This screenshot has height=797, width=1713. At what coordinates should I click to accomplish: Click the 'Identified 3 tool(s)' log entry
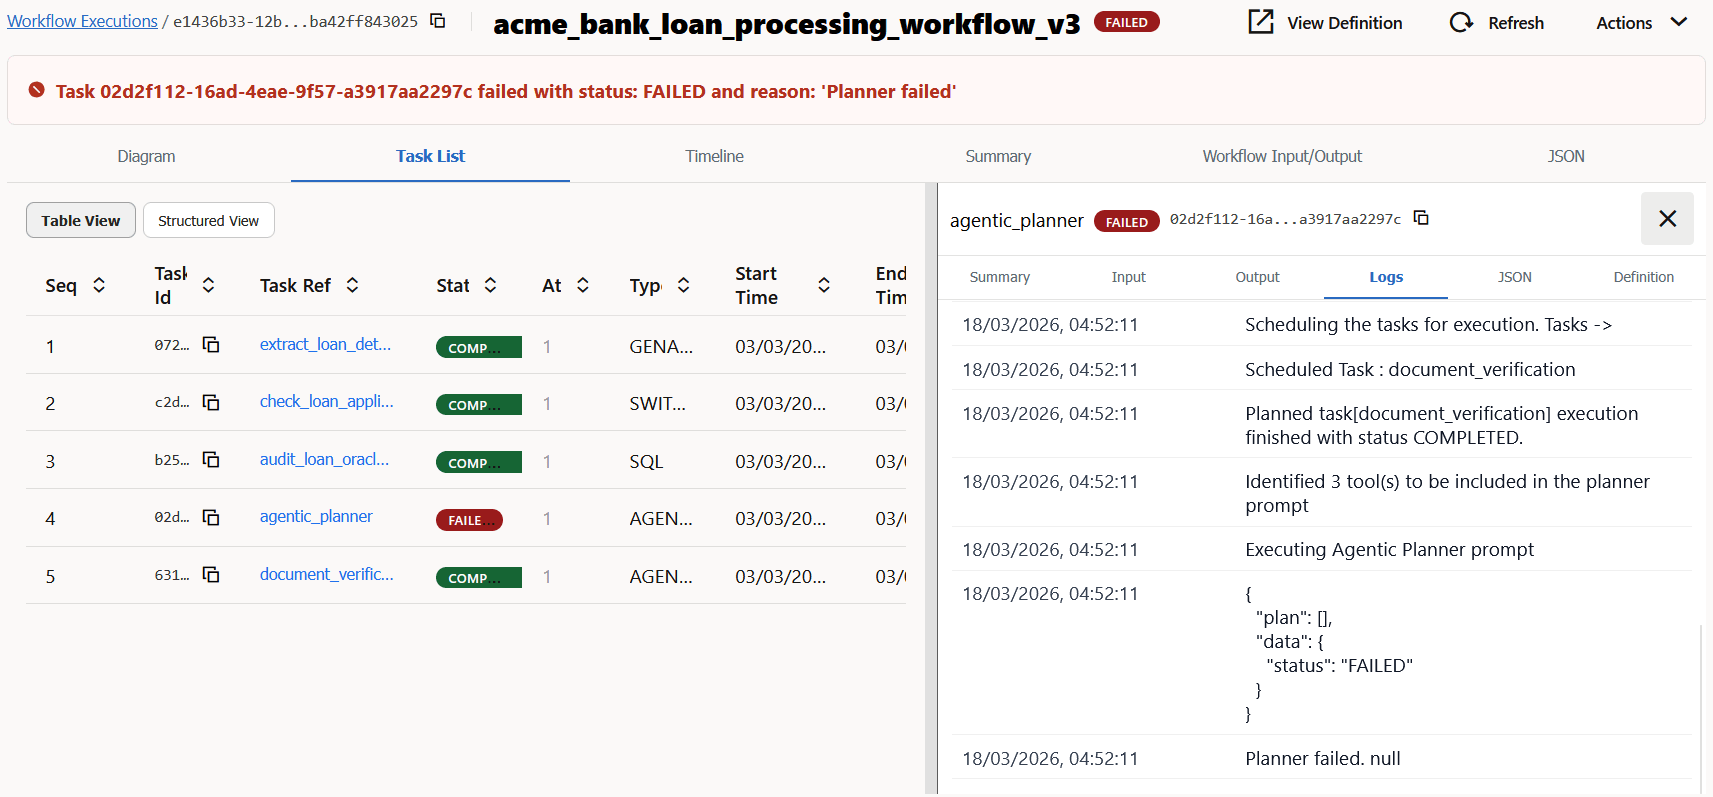pyautogui.click(x=1321, y=493)
